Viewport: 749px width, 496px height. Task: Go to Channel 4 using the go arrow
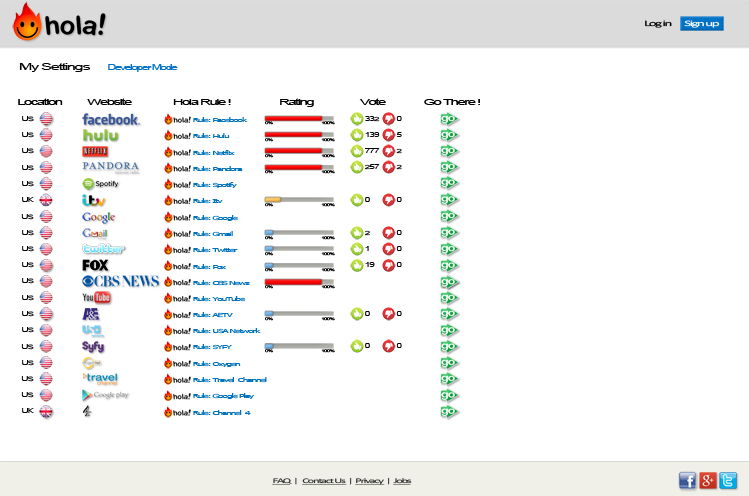click(x=449, y=411)
